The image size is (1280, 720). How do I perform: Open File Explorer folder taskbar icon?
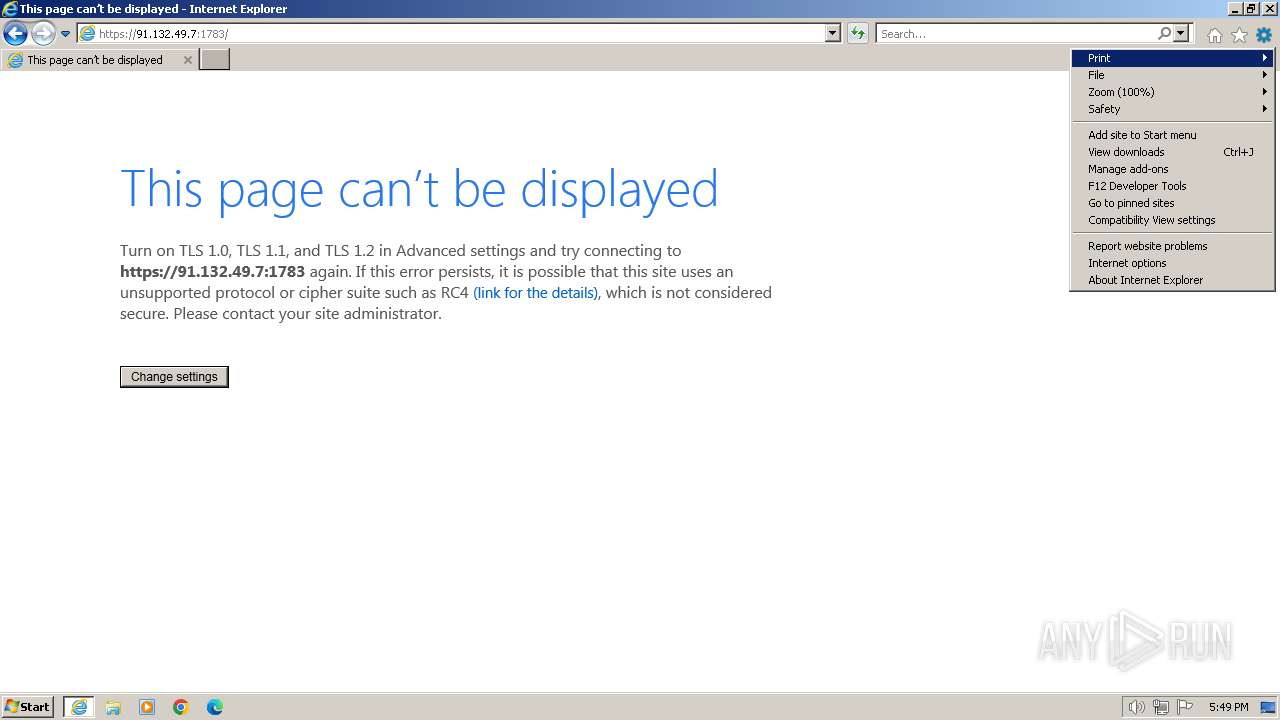113,707
